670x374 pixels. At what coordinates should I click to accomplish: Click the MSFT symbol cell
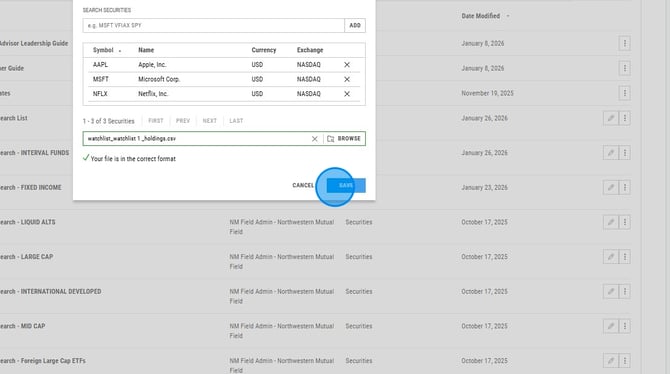[x=101, y=80]
